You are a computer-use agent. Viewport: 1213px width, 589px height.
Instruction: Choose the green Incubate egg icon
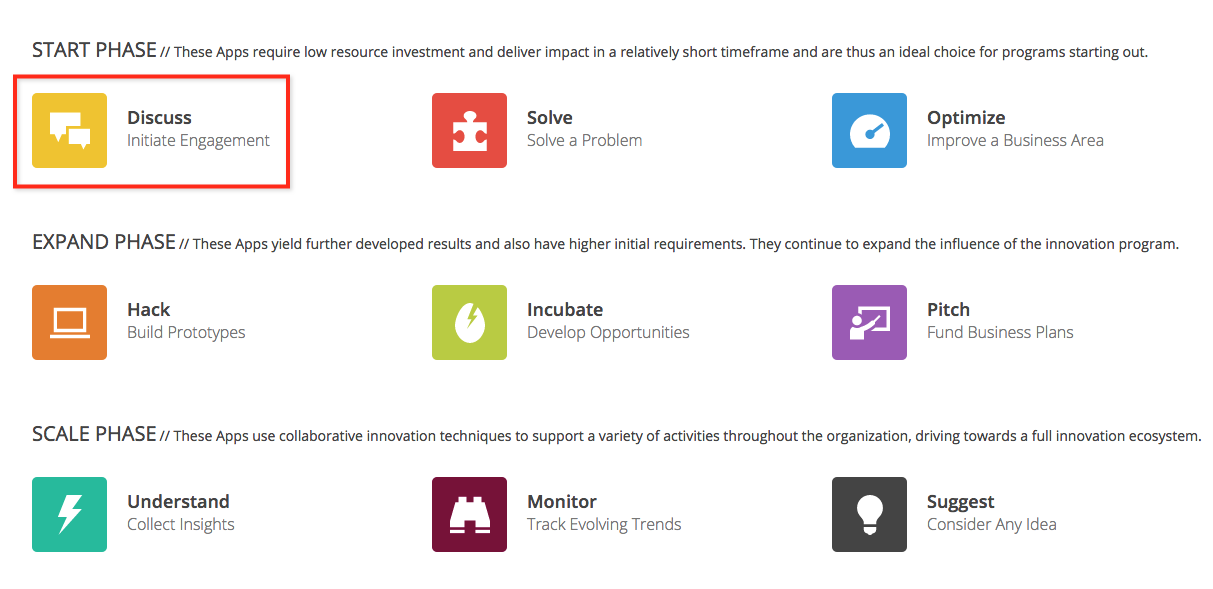click(469, 322)
